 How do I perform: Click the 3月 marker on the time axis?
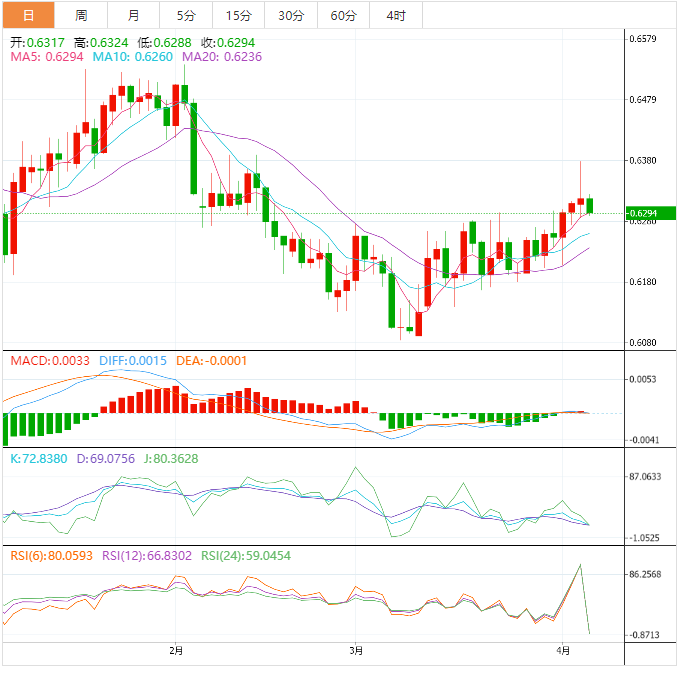click(357, 651)
